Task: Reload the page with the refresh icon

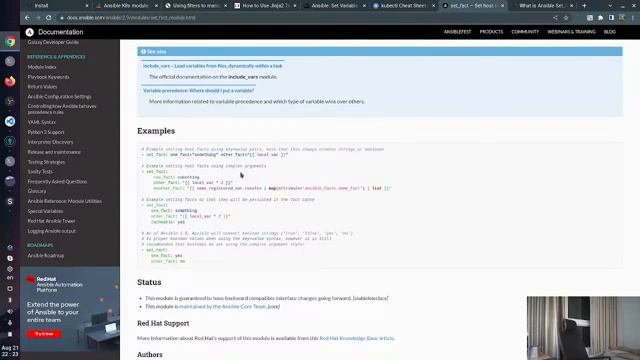Action: (49, 18)
